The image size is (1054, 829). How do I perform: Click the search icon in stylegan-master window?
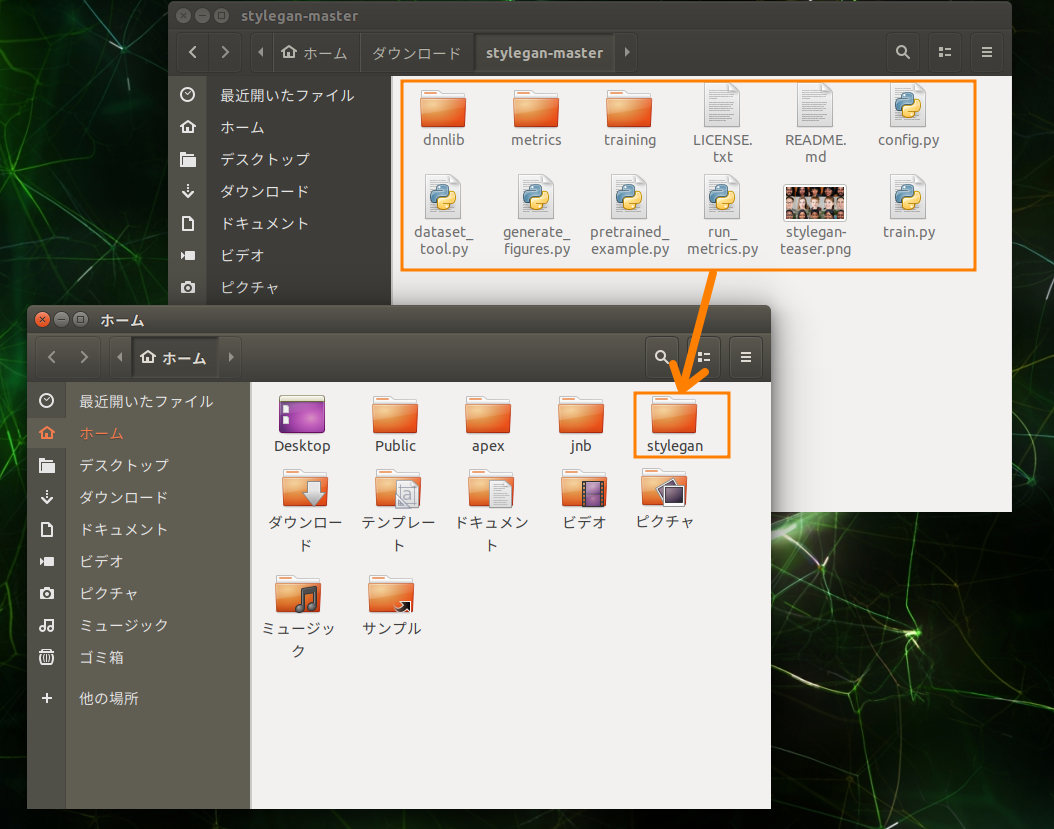(902, 52)
